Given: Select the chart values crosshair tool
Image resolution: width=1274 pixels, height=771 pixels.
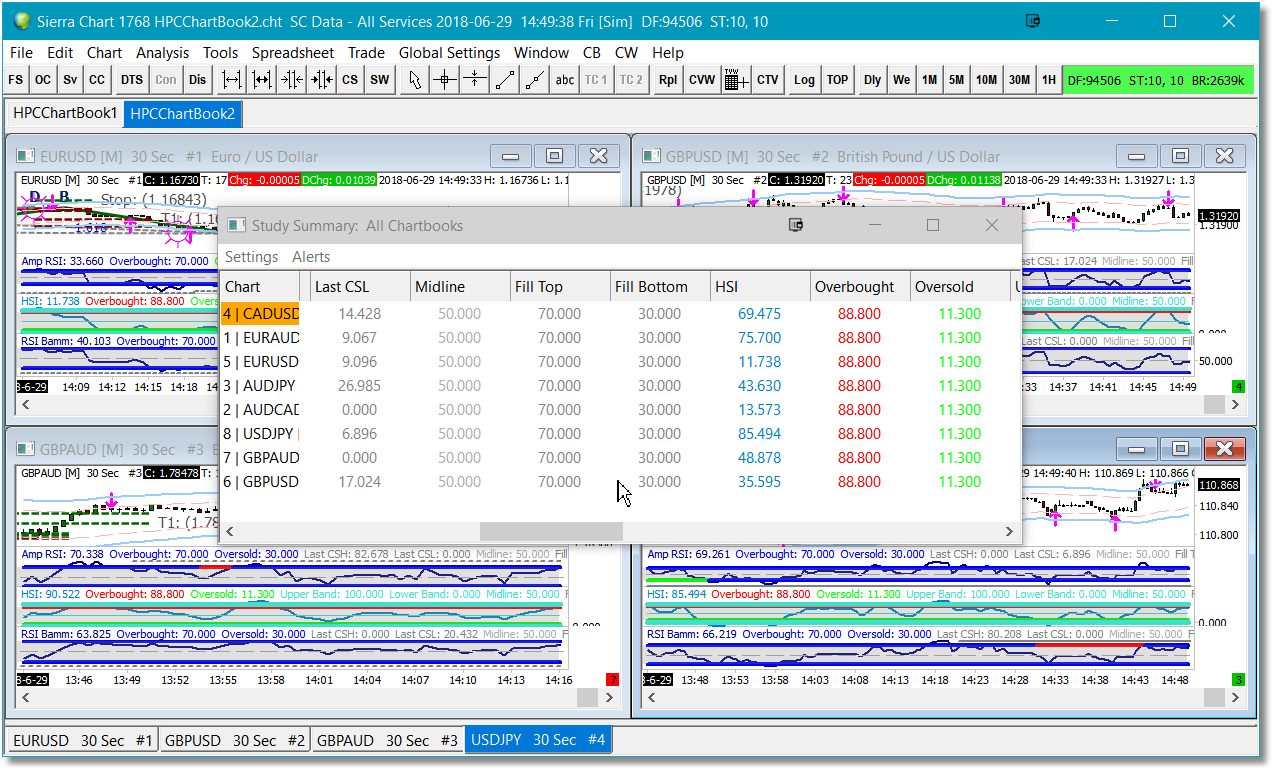Looking at the screenshot, I should [x=446, y=80].
